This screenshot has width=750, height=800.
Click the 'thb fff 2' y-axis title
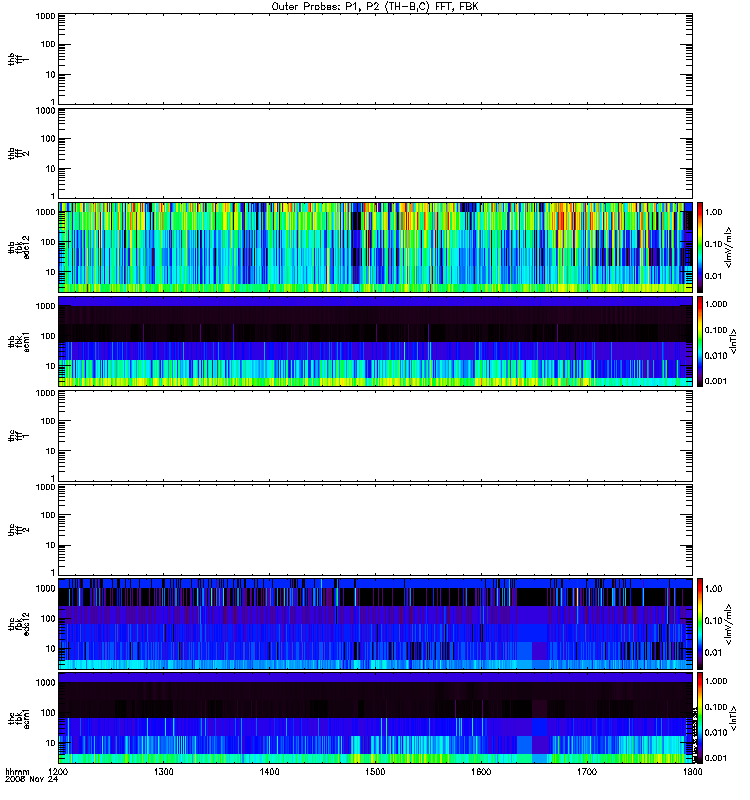tap(18, 154)
